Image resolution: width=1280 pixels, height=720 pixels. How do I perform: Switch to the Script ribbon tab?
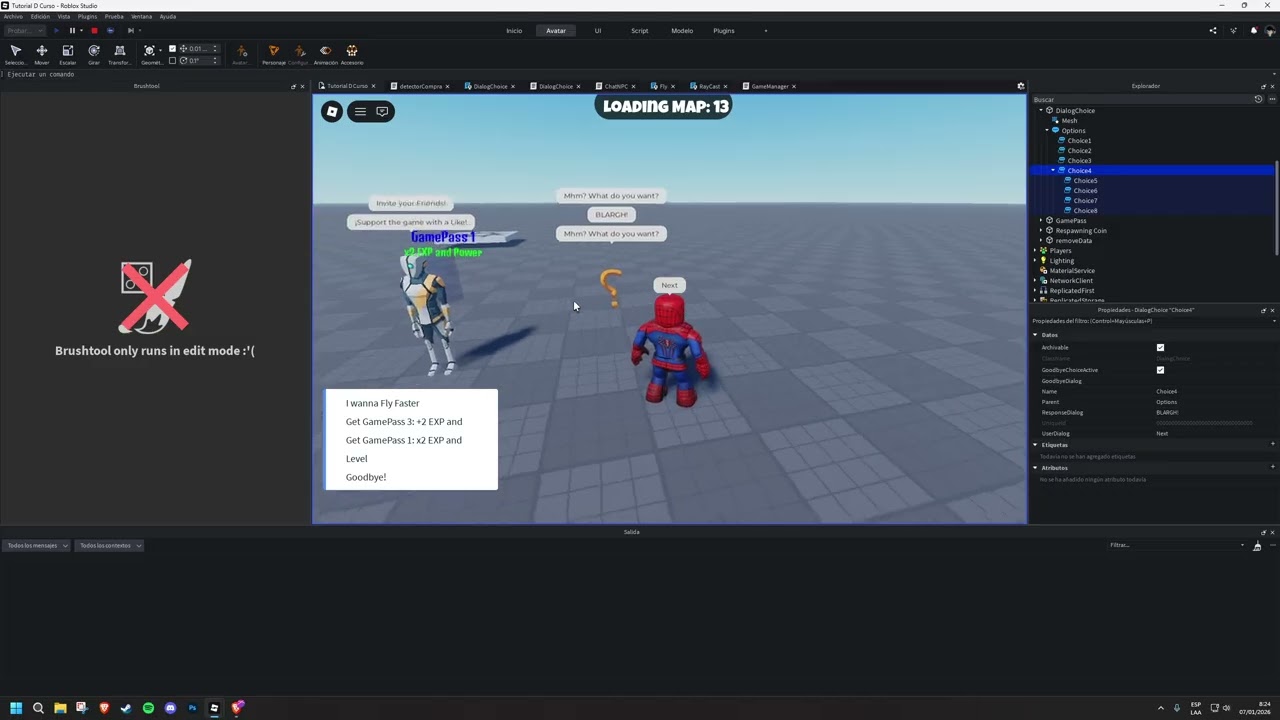pyautogui.click(x=639, y=31)
